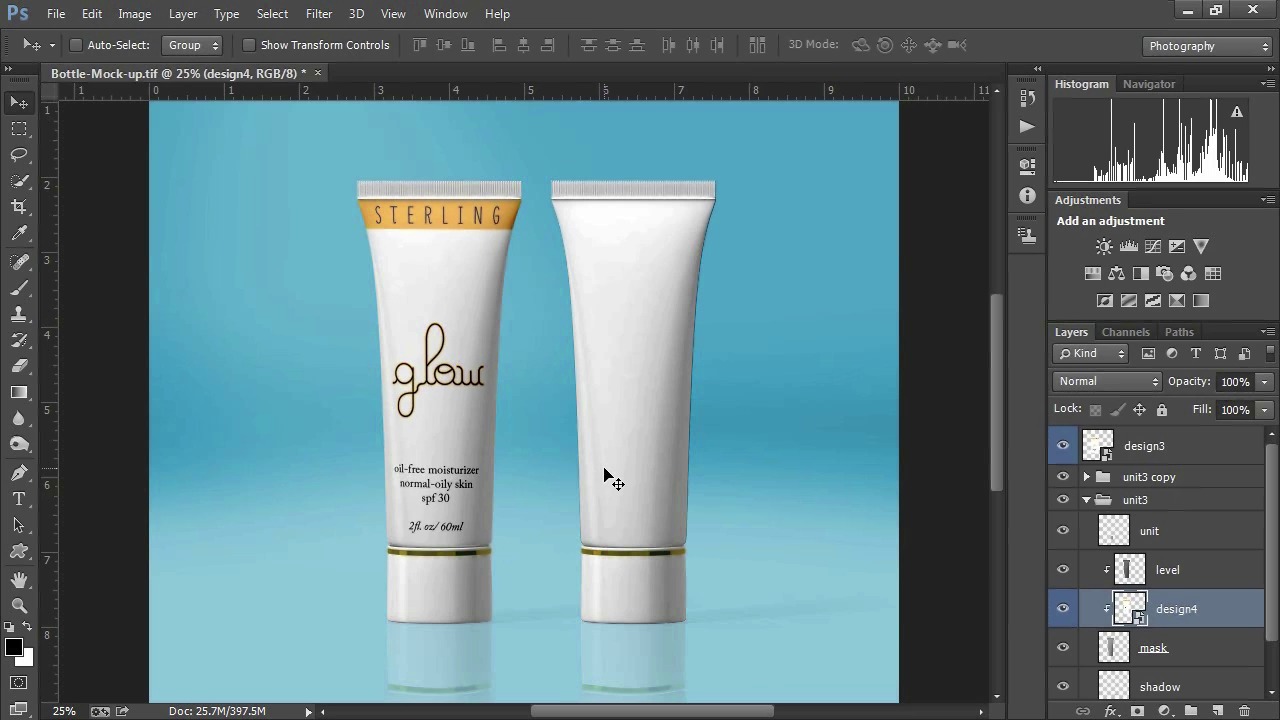1280x720 pixels.
Task: Select the Hand tool
Action: 19,580
